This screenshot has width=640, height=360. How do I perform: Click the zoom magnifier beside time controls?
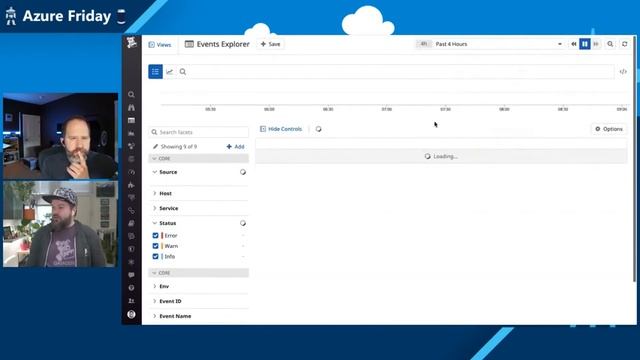610,44
